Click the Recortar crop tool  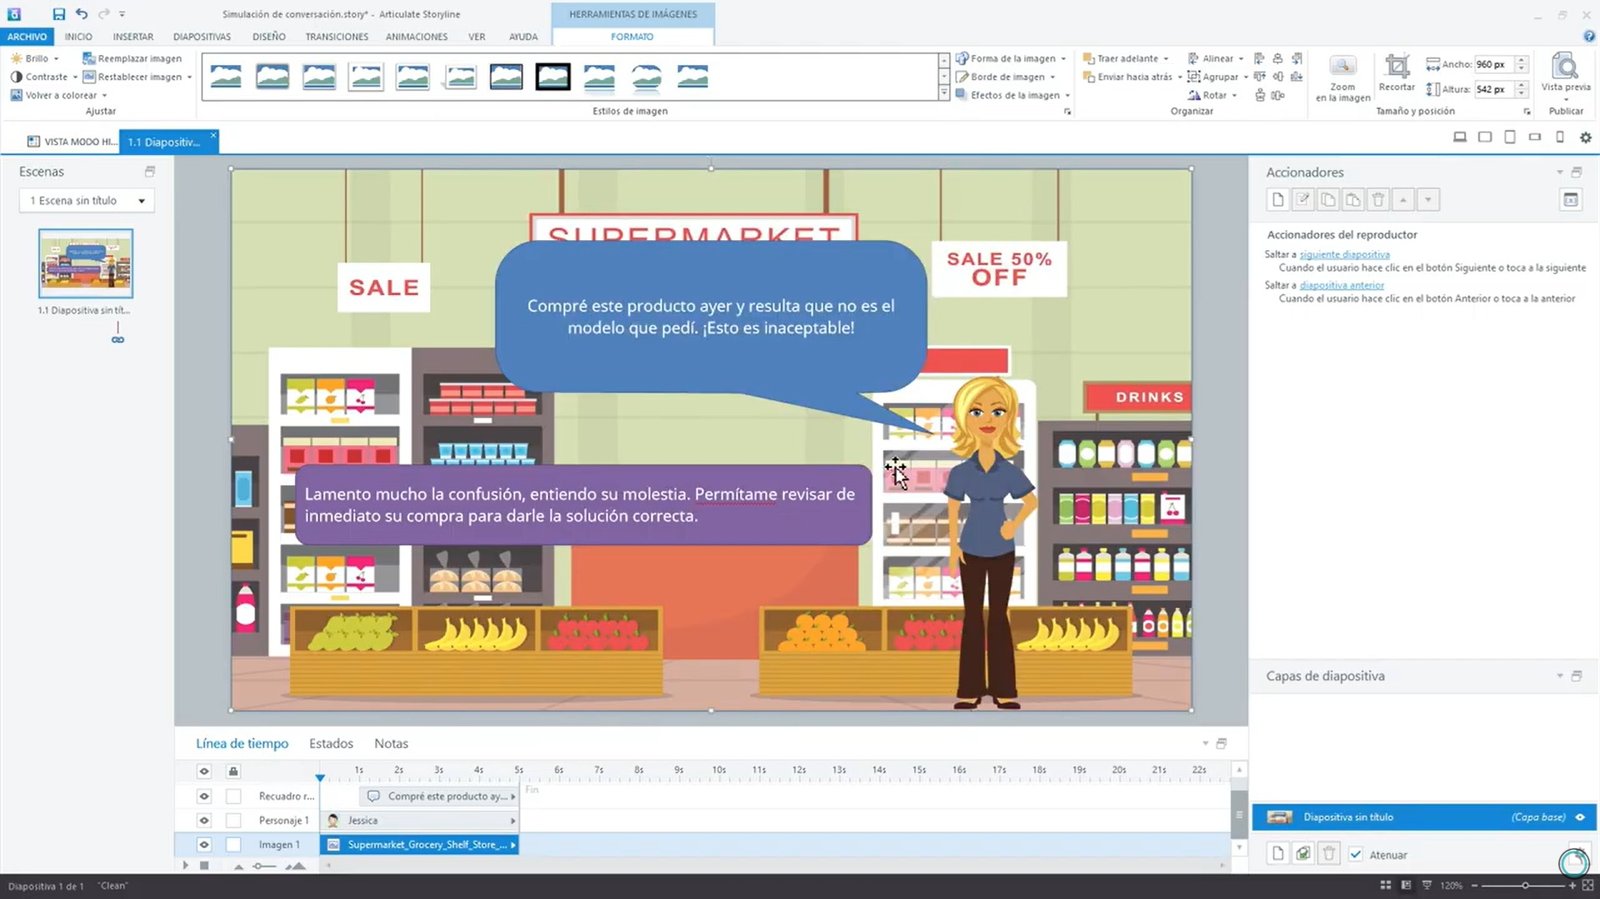1397,74
